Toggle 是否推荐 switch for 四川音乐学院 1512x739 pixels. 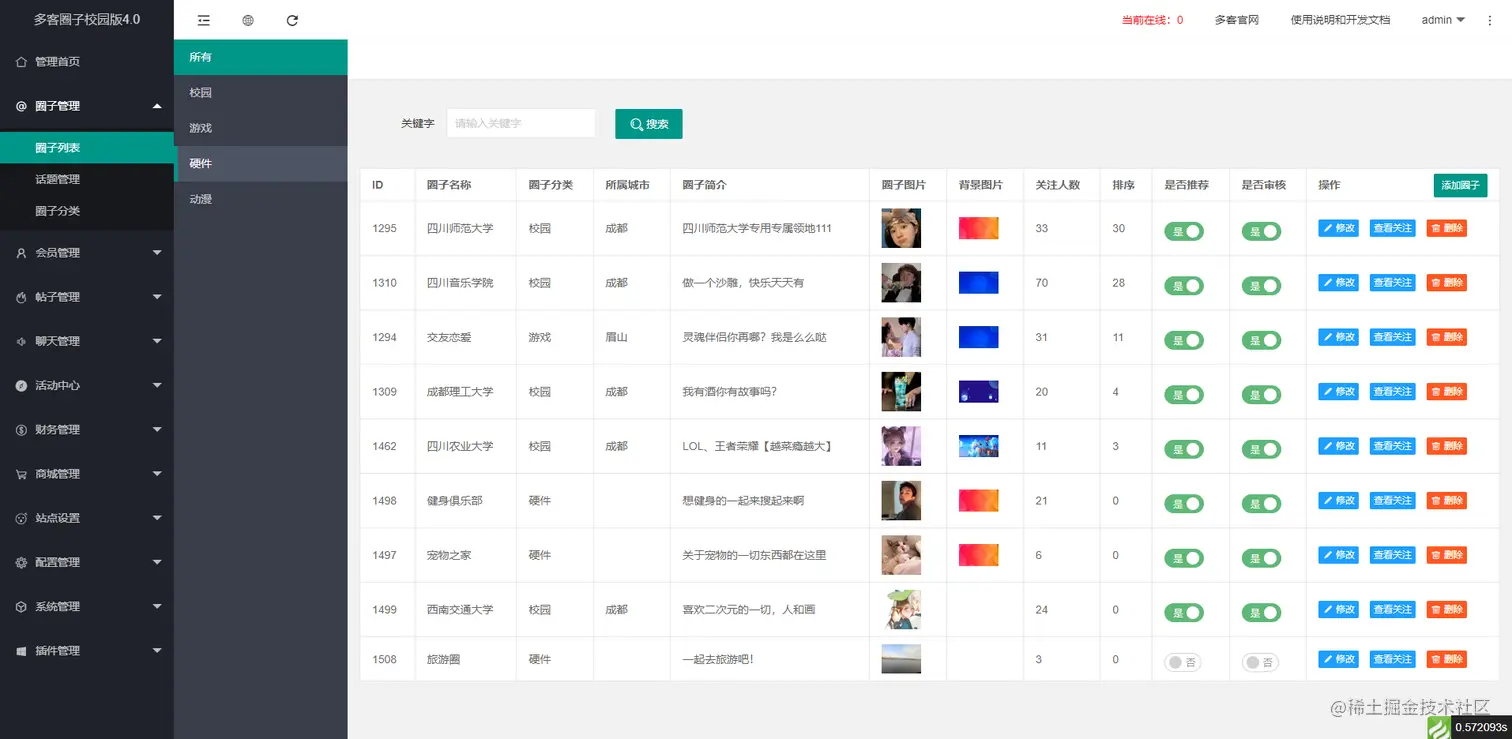point(1184,285)
